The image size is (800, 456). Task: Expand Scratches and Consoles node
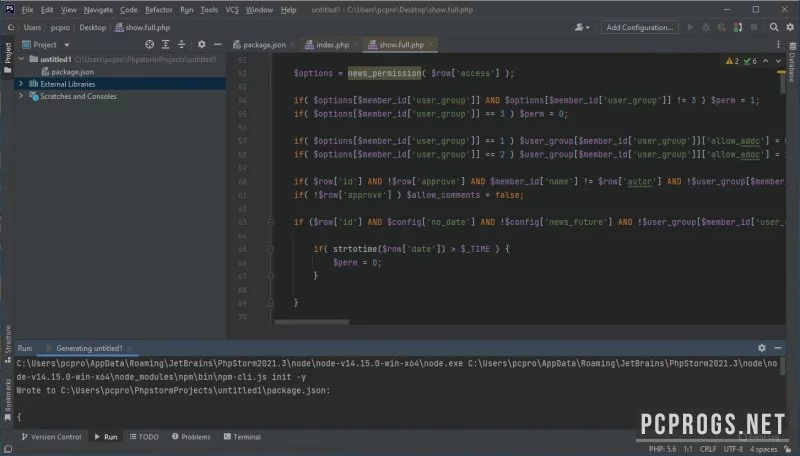pyautogui.click(x=21, y=96)
